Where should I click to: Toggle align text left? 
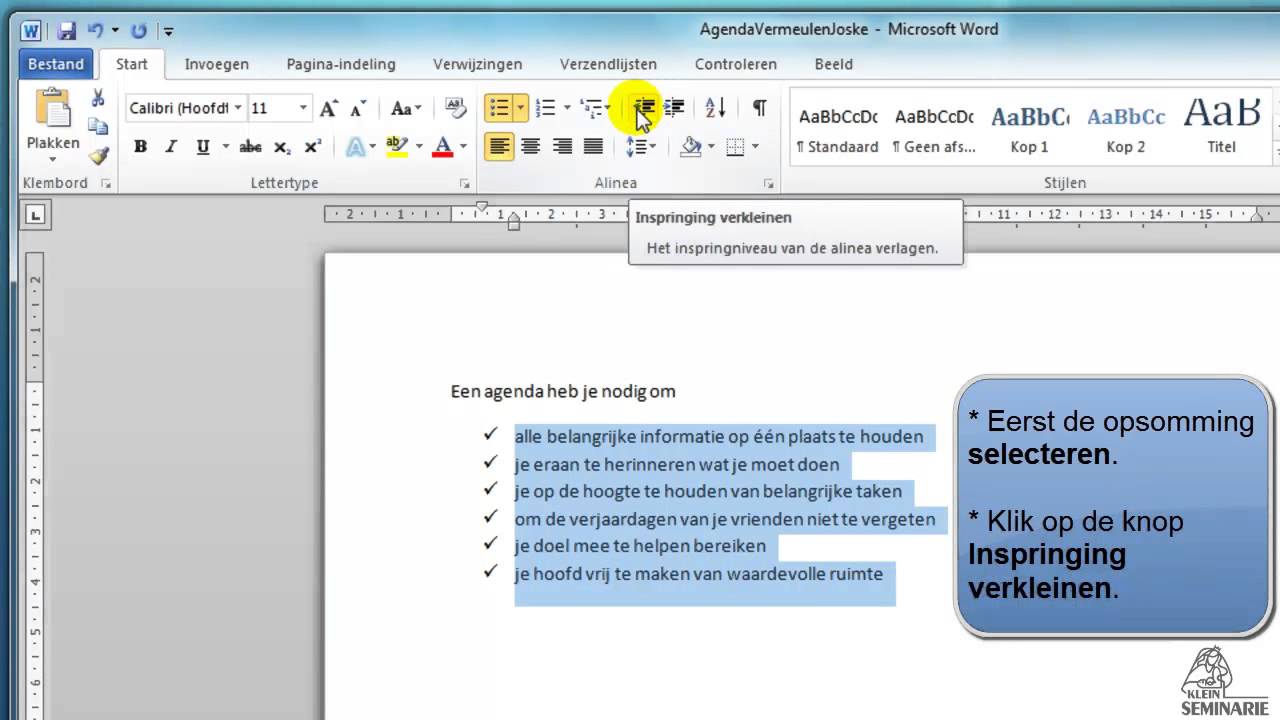click(500, 147)
